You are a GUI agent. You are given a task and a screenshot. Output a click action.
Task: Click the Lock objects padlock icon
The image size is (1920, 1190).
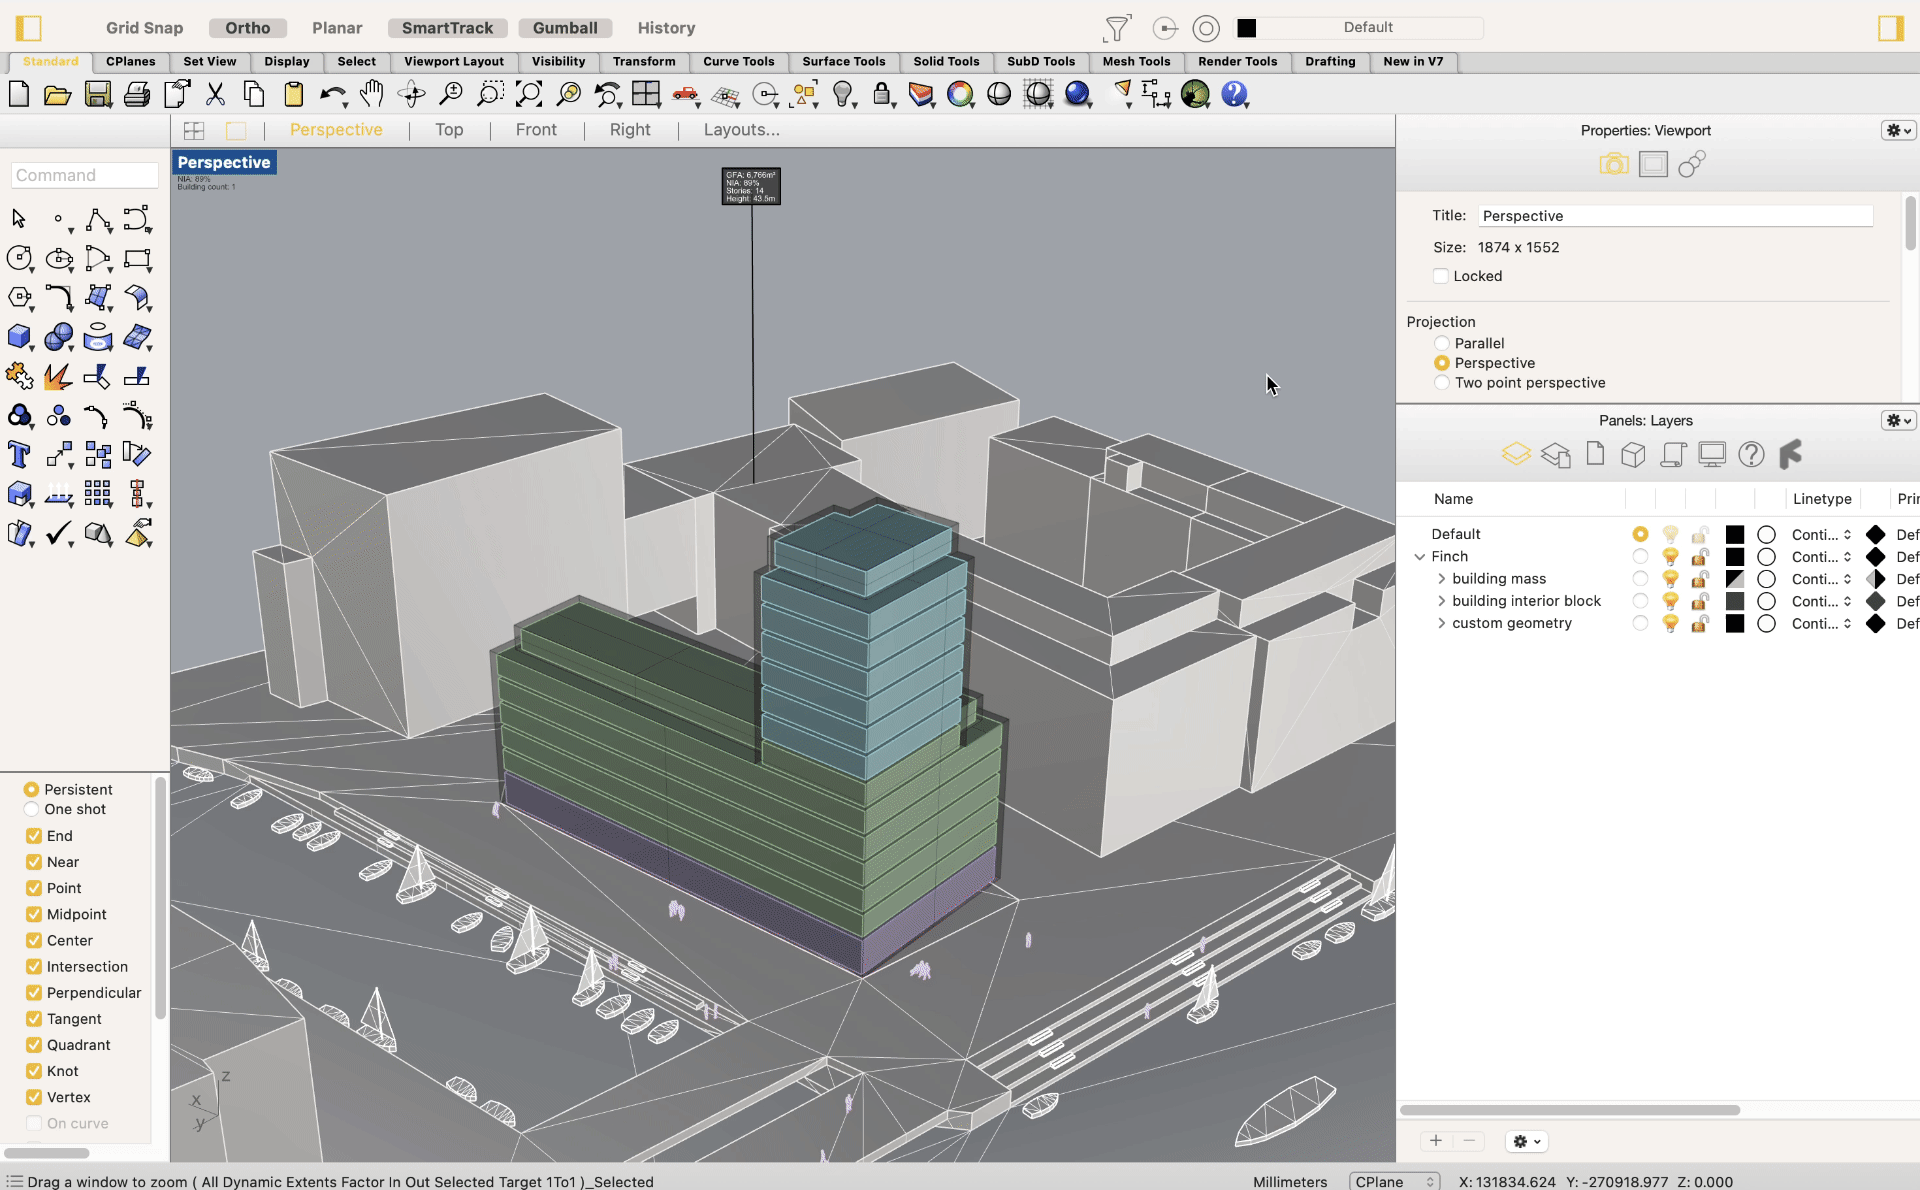pos(881,94)
